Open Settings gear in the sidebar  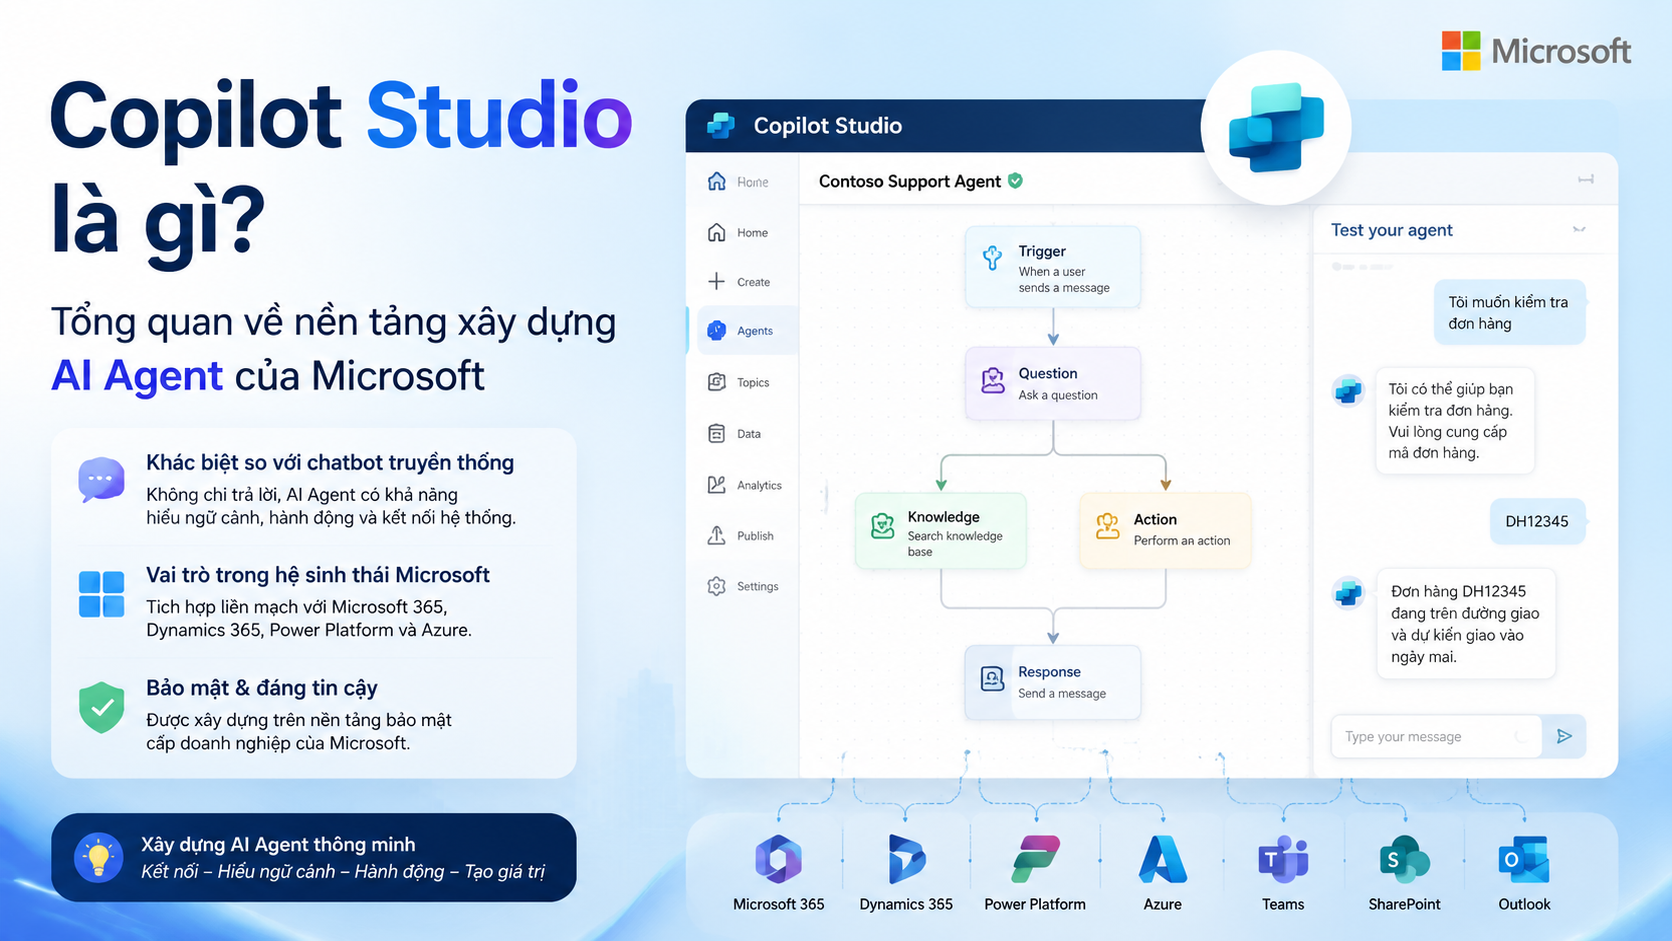pyautogui.click(x=716, y=586)
